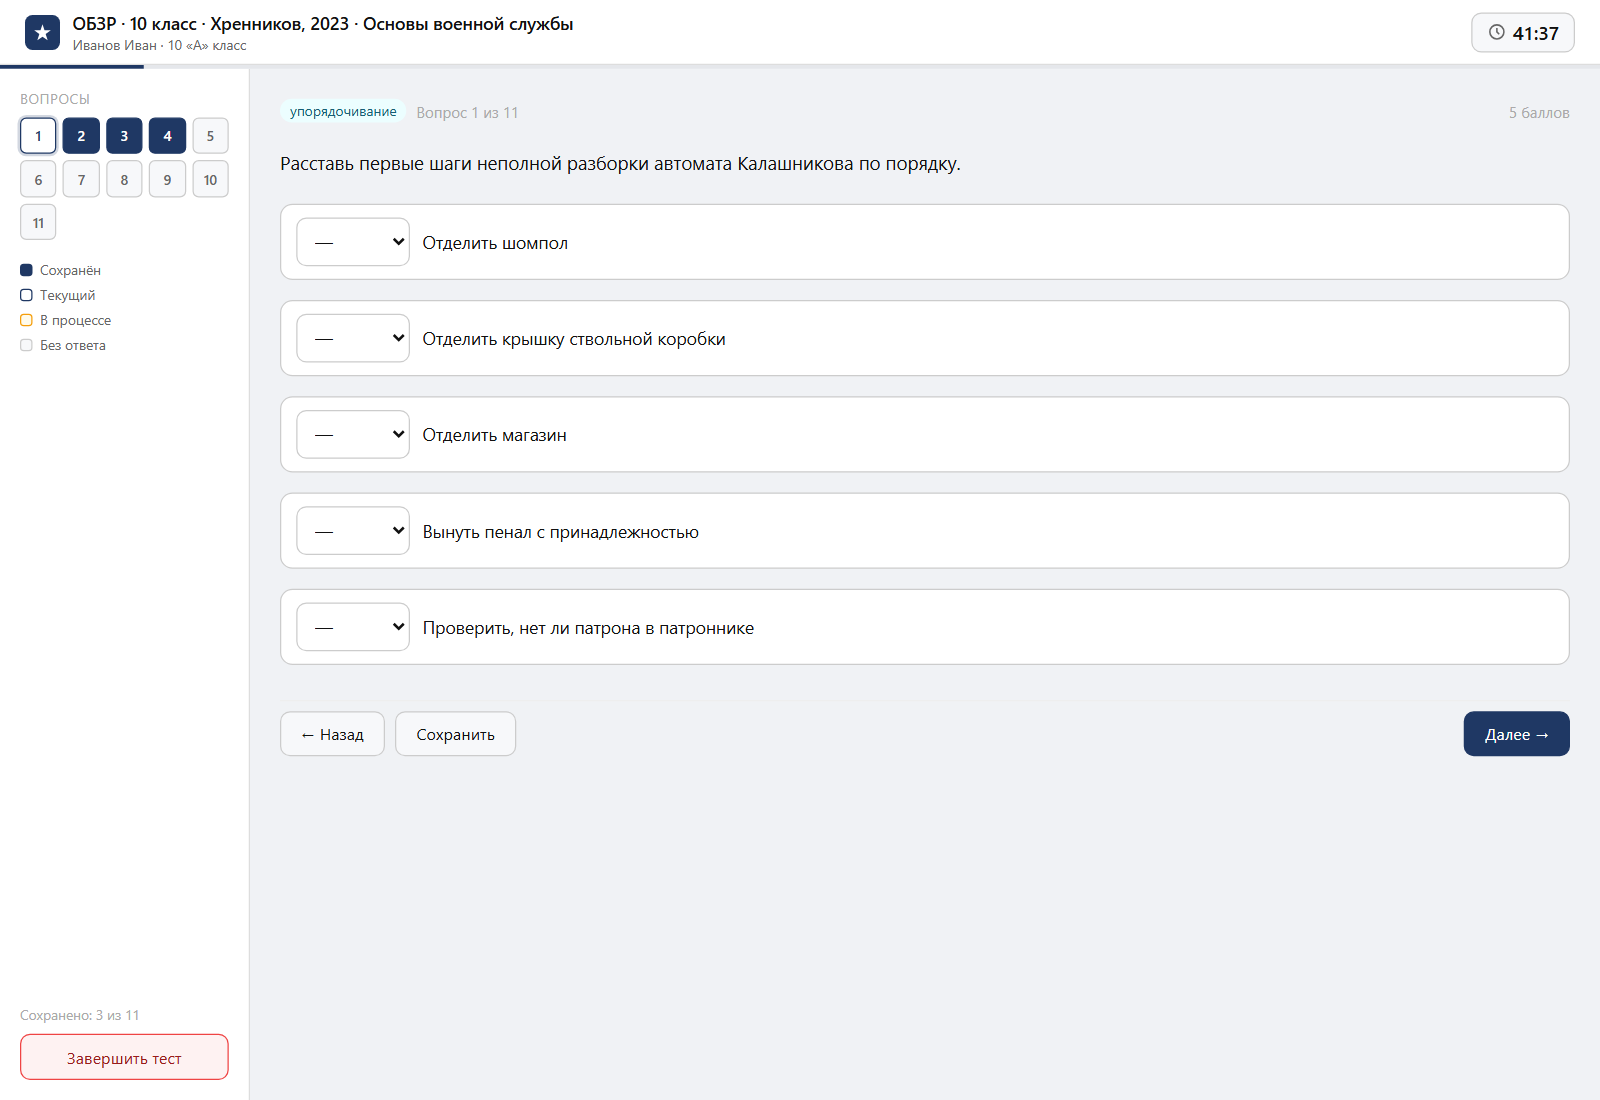The width and height of the screenshot is (1600, 1100).
Task: Jump to question 8
Action: tap(124, 180)
